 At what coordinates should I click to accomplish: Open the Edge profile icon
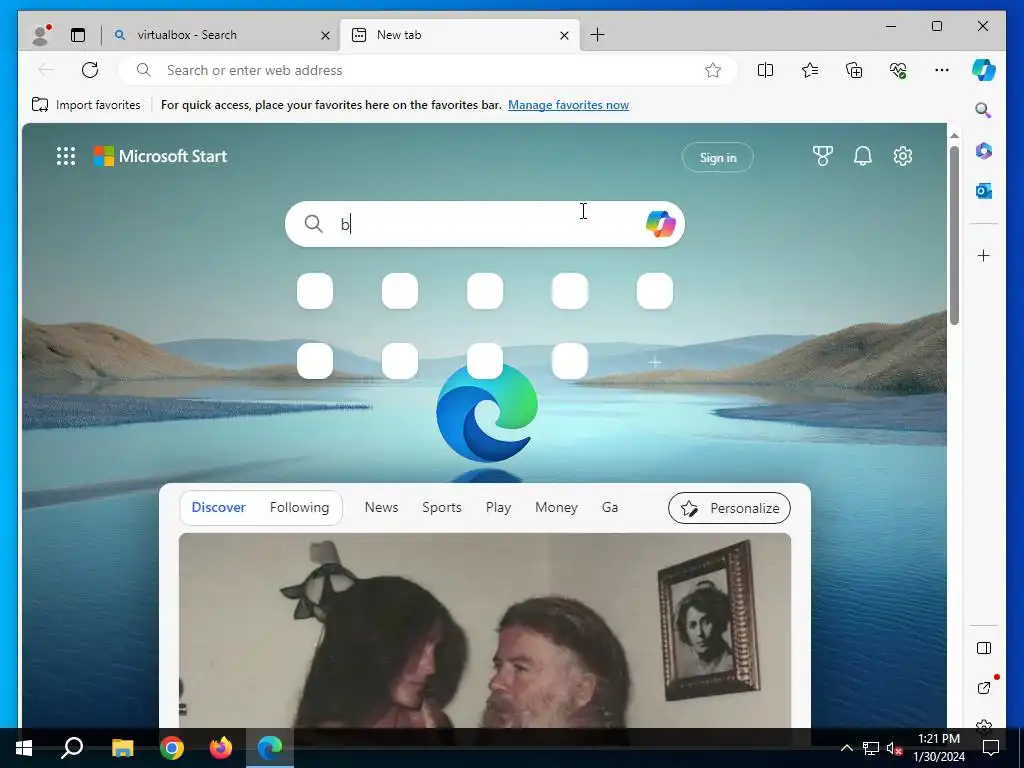pyautogui.click(x=41, y=35)
